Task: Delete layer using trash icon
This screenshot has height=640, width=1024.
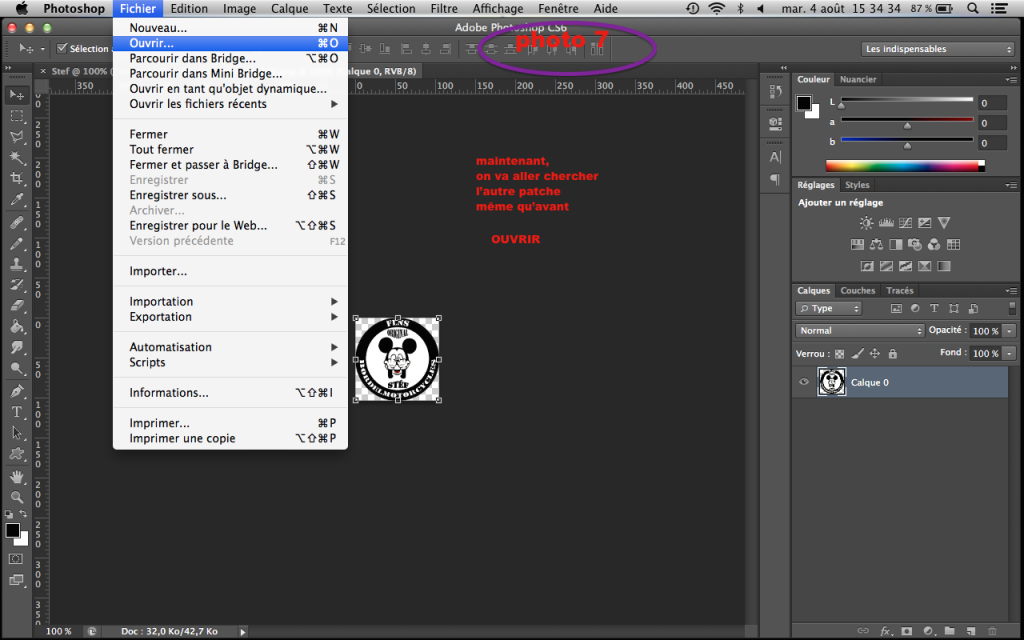Action: [x=993, y=632]
